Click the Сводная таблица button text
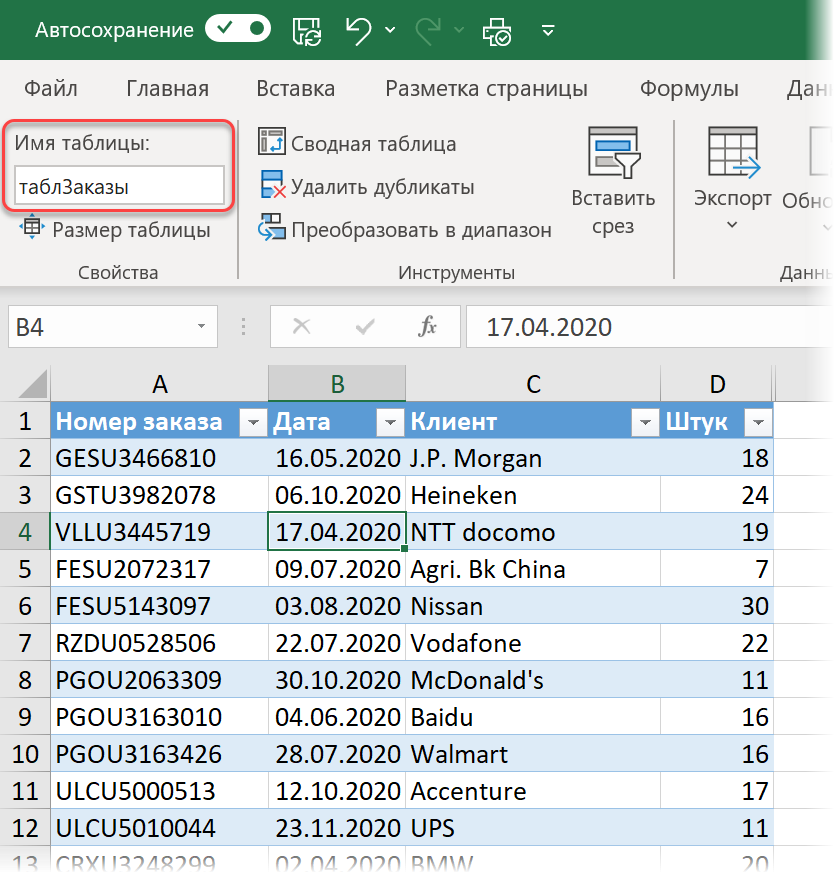The image size is (834, 873). pos(374,144)
